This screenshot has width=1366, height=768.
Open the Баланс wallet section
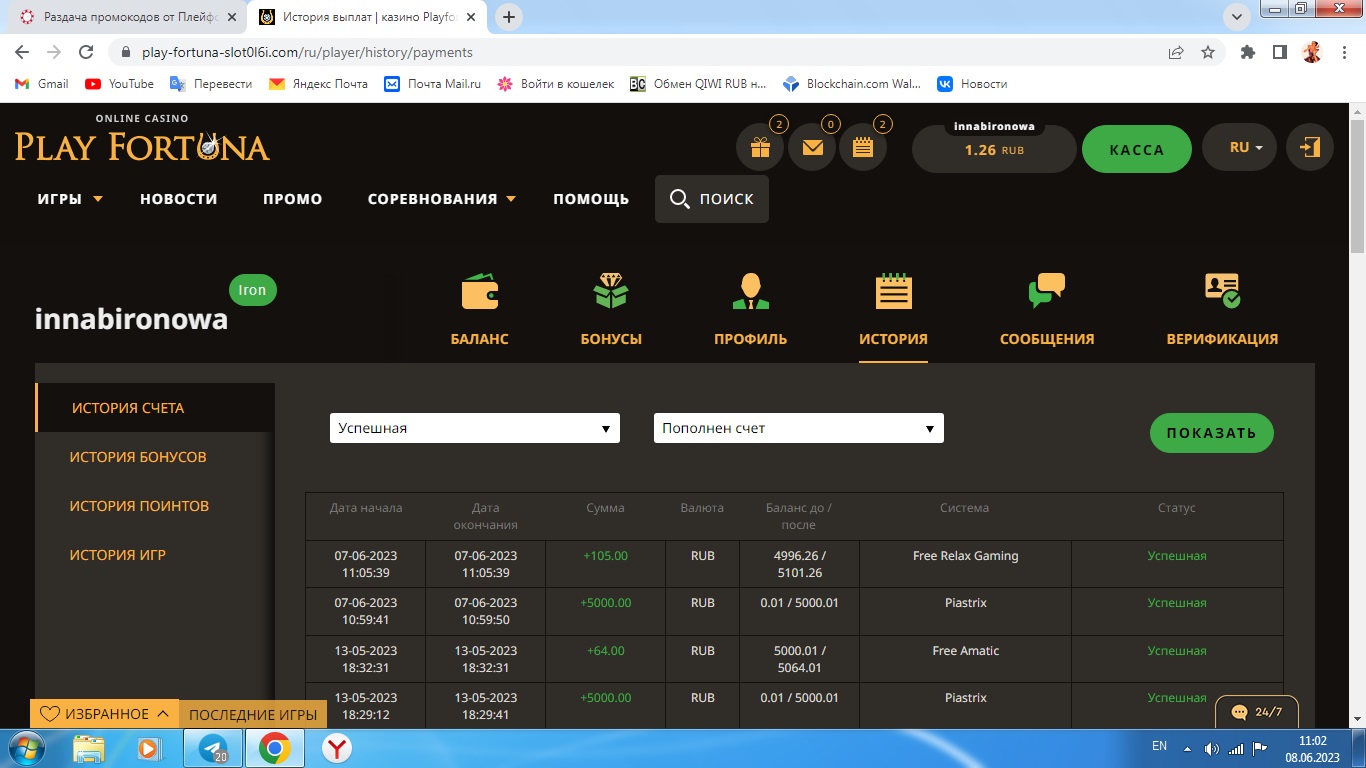tap(480, 310)
